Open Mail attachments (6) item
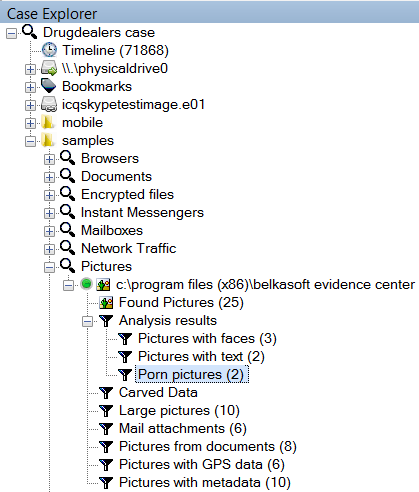 (x=183, y=428)
